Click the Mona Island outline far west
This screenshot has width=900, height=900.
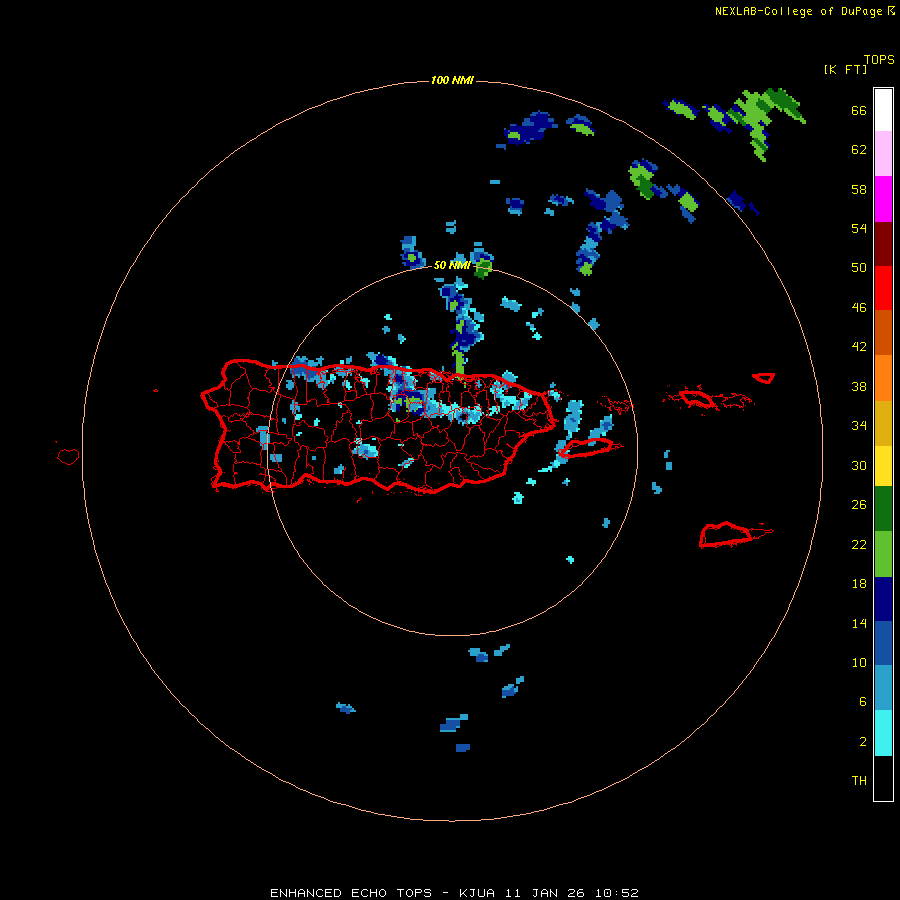[x=68, y=456]
